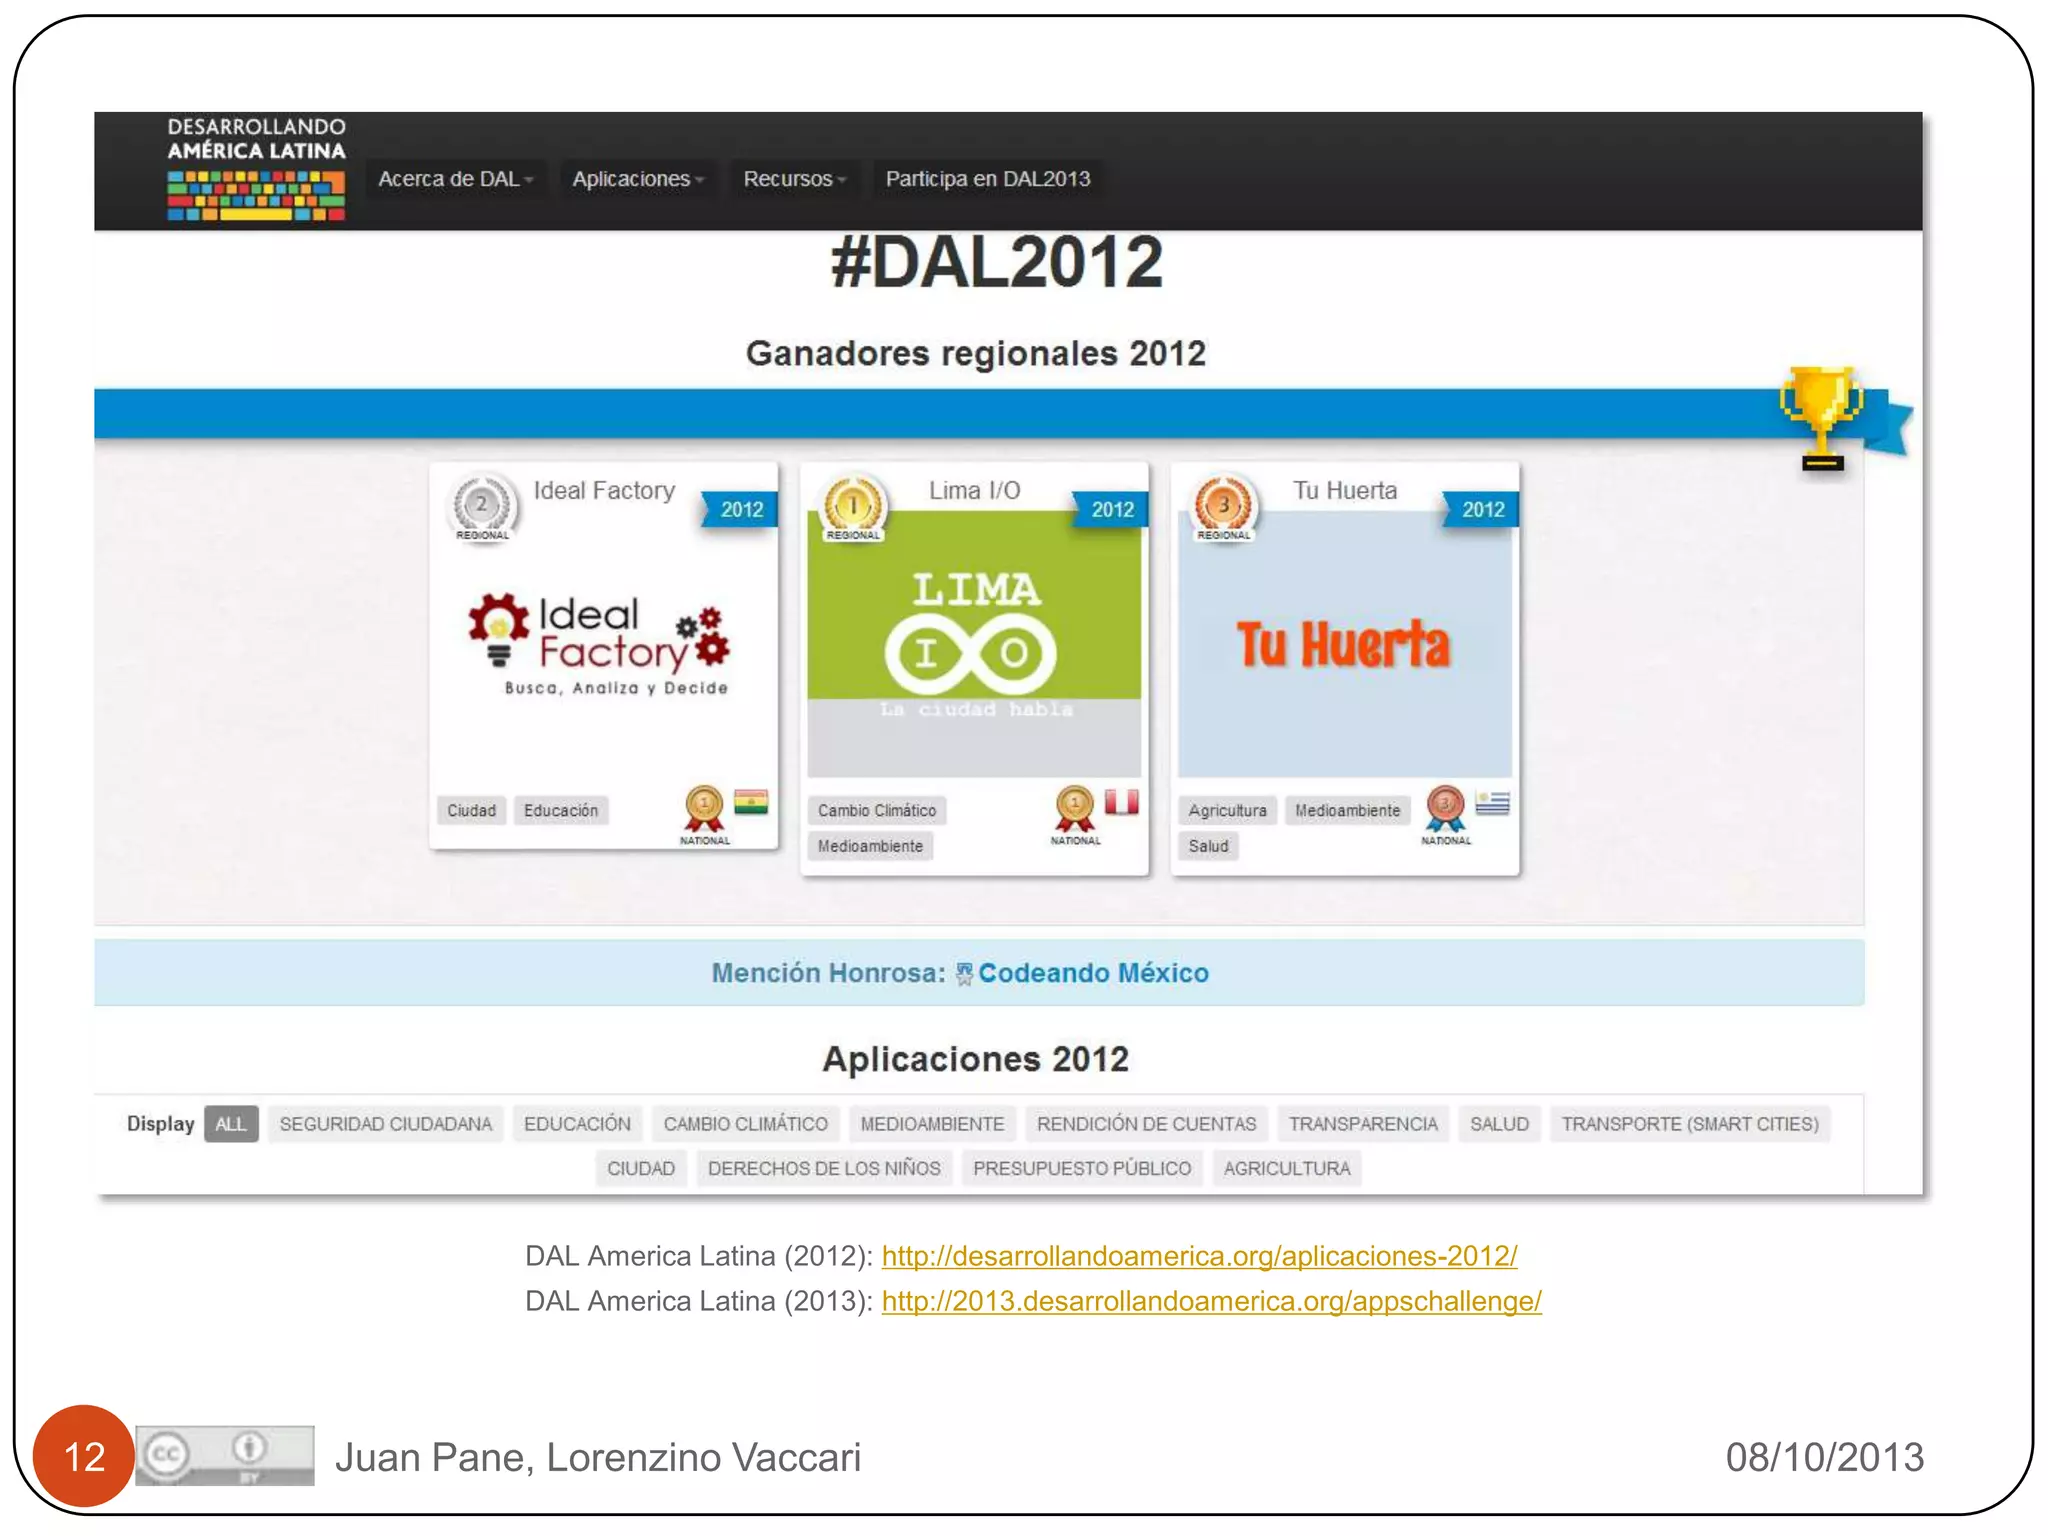
Task: Filter apps by MEDIOAMBIENTE
Action: click(x=932, y=1124)
